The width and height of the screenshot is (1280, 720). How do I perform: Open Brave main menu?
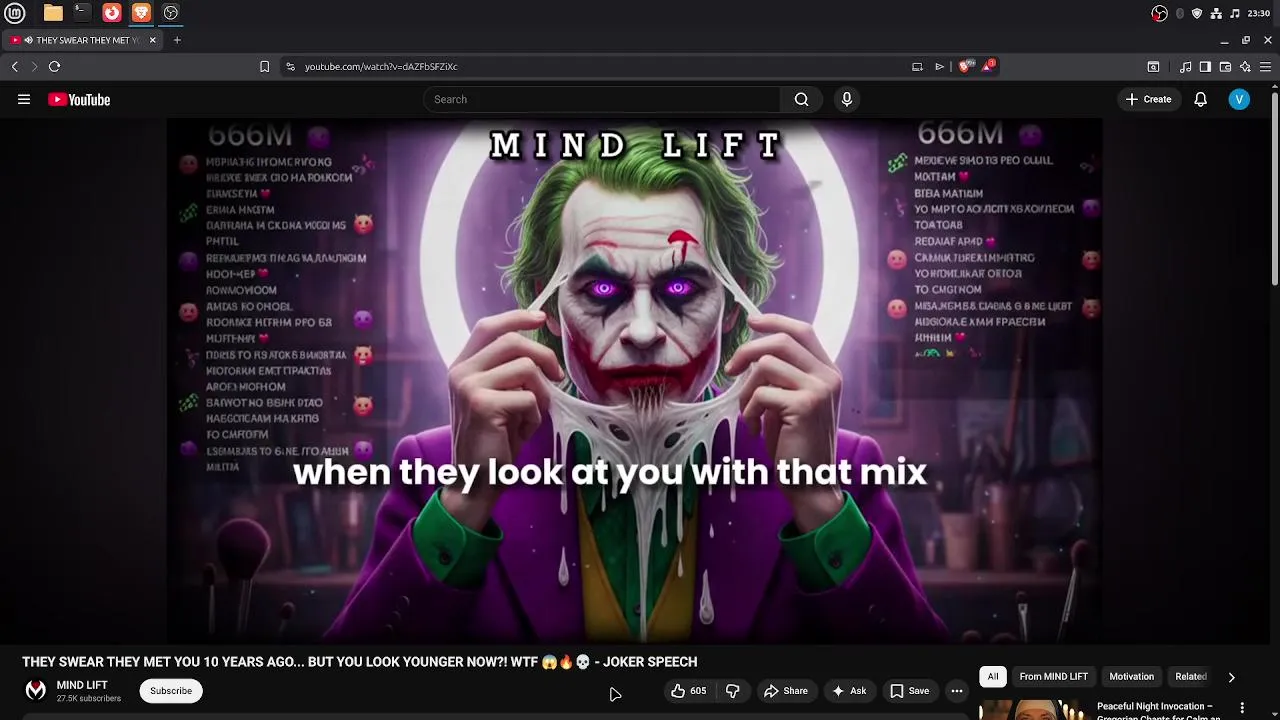click(x=1265, y=66)
